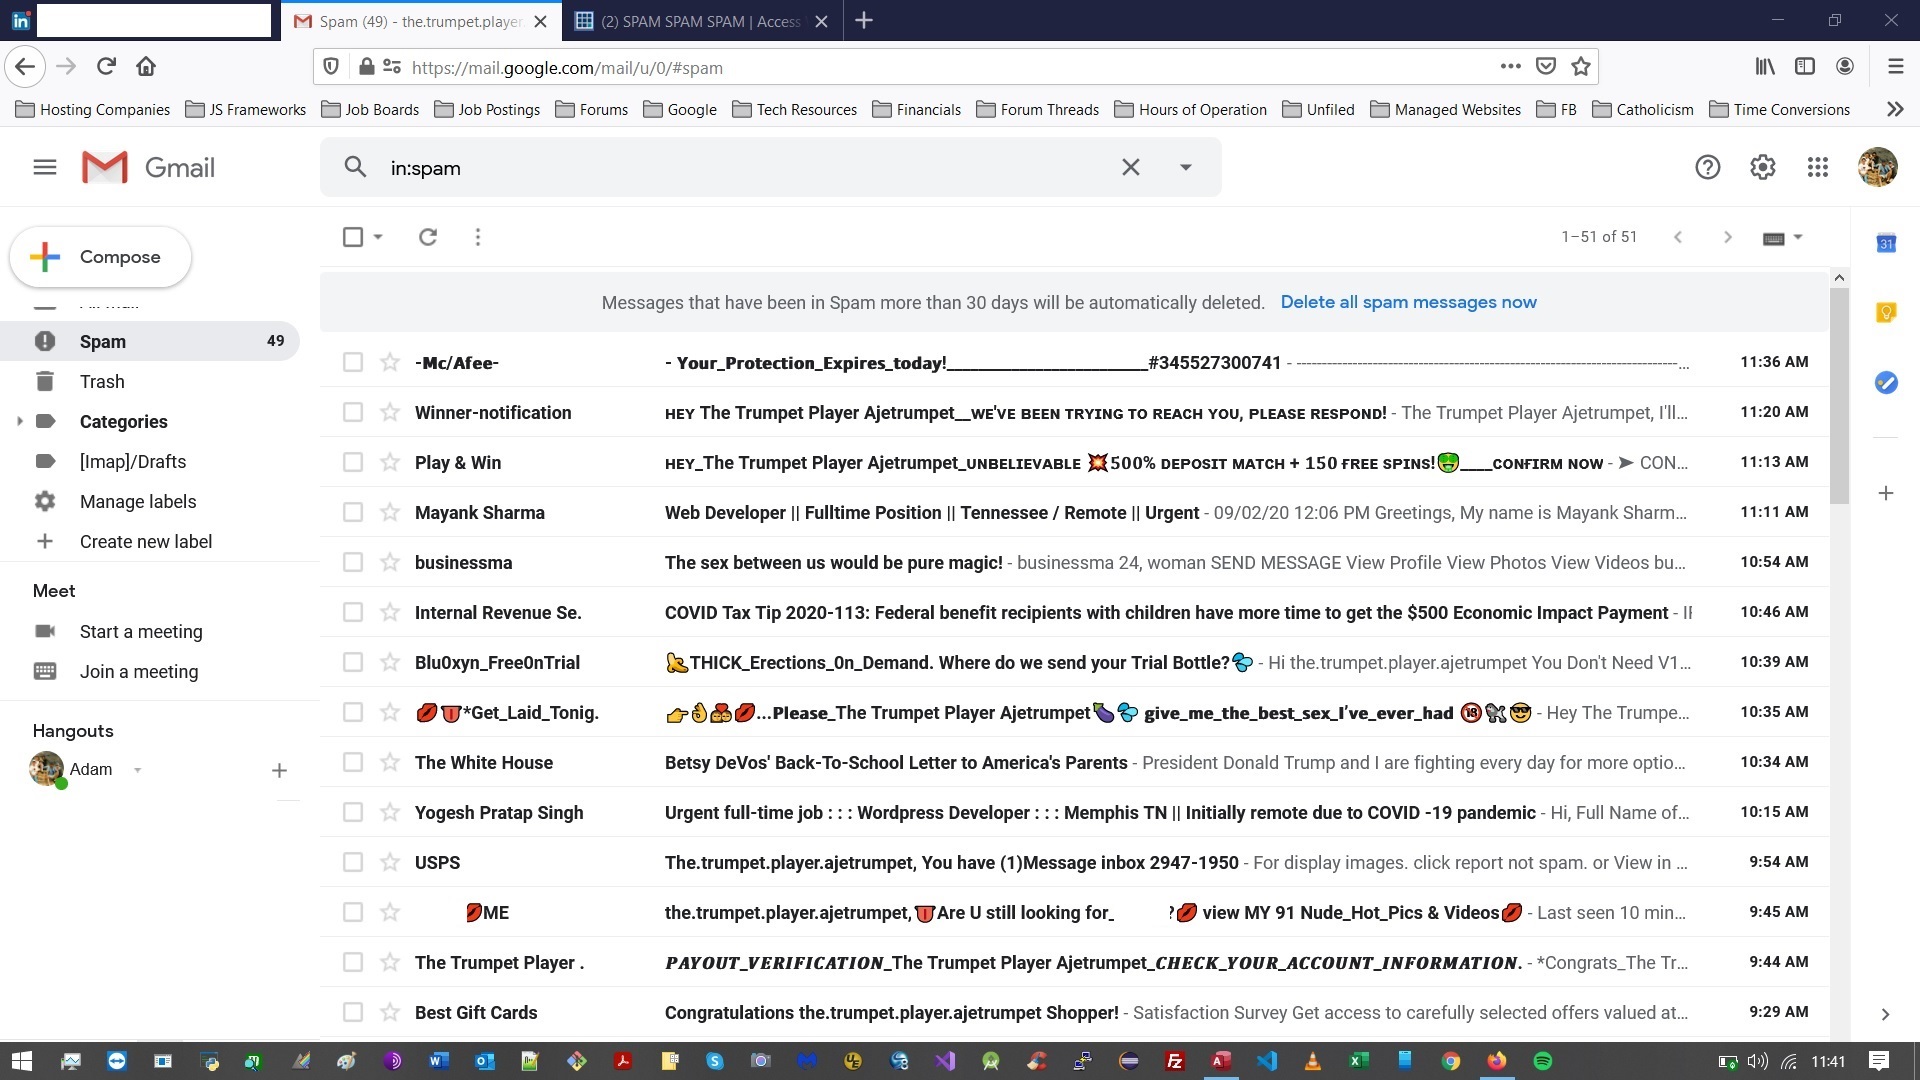The height and width of the screenshot is (1080, 1920).
Task: Expand the Categories label arrow
Action: click(19, 421)
